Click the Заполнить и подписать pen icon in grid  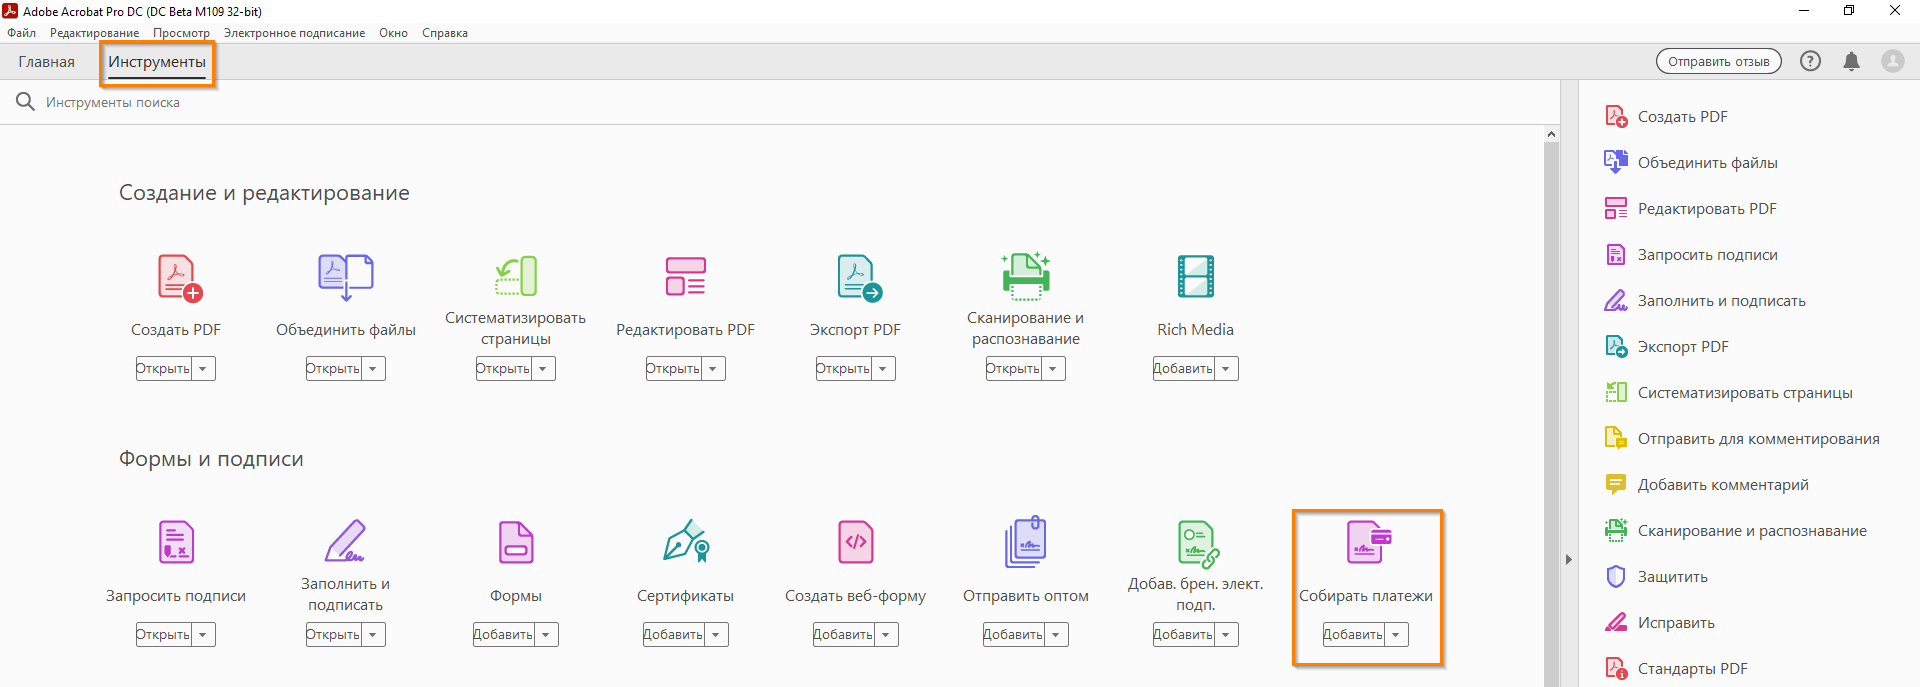click(345, 541)
